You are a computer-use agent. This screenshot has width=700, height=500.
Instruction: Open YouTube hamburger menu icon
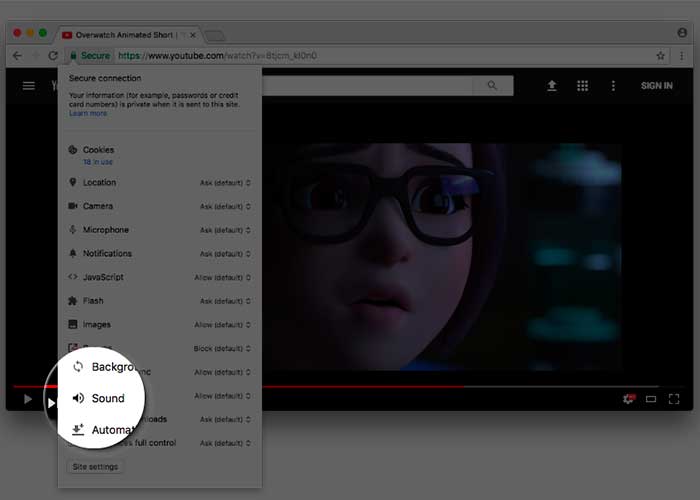(x=29, y=86)
